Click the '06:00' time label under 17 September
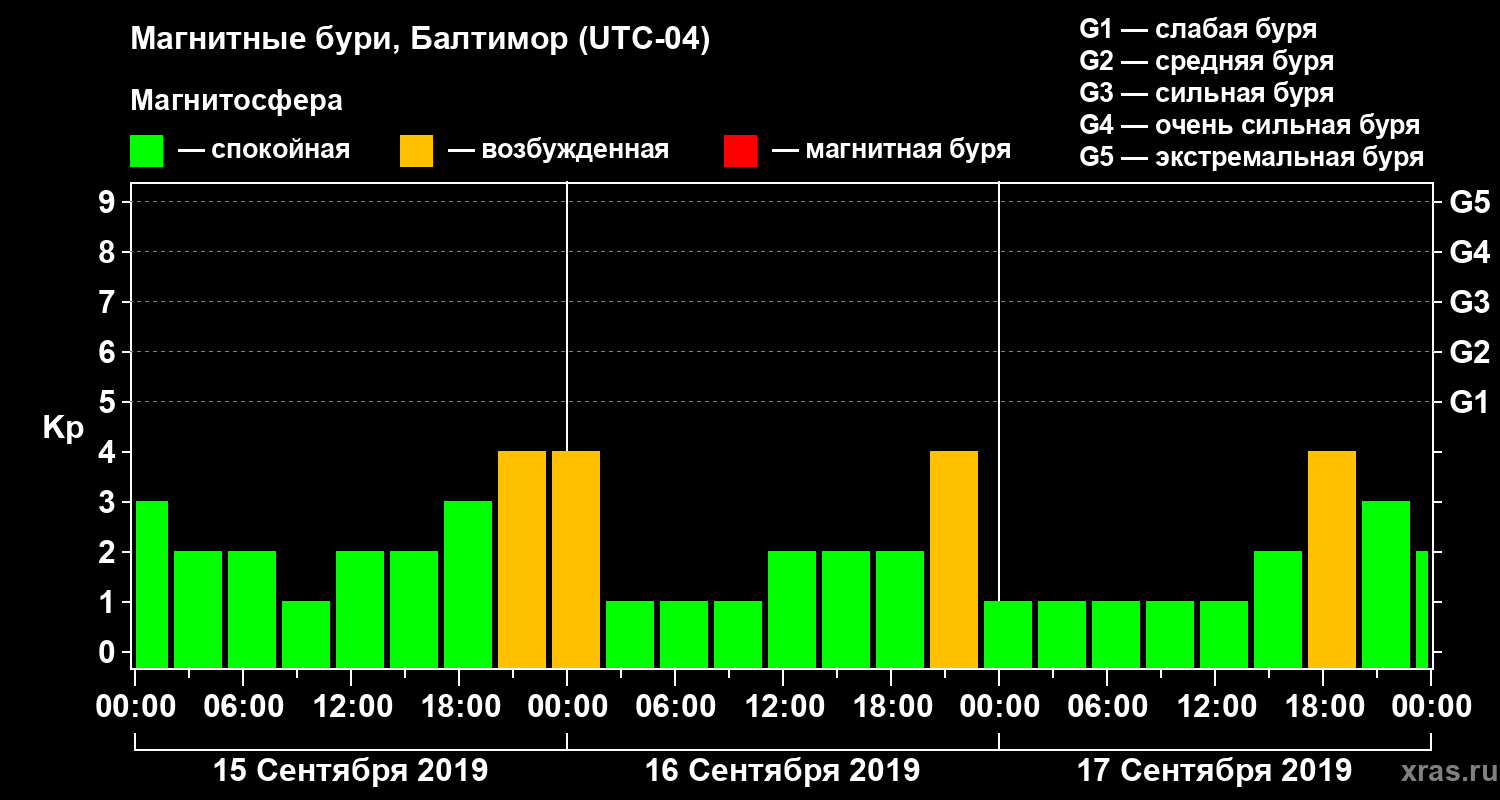Screen dimensions: 1500x800 [1107, 706]
